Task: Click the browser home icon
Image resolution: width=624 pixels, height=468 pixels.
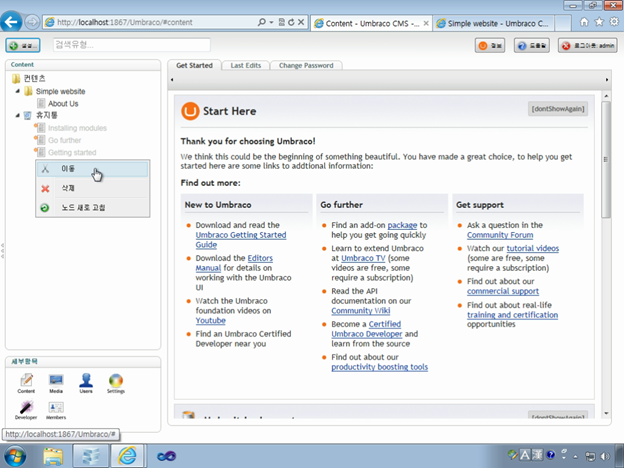Action: 584,22
